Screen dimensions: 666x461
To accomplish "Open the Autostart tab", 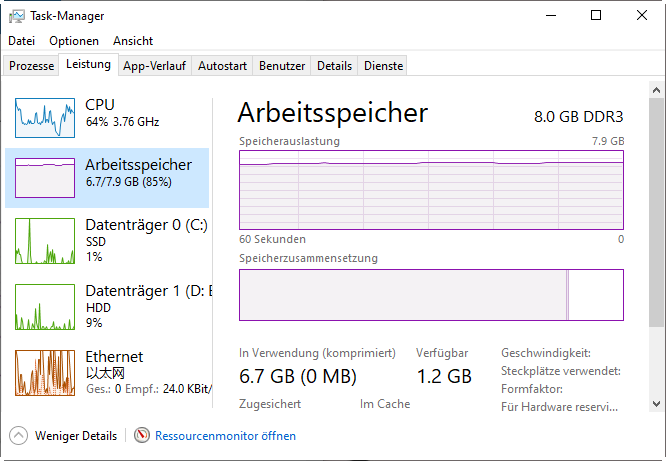I will point(222,66).
